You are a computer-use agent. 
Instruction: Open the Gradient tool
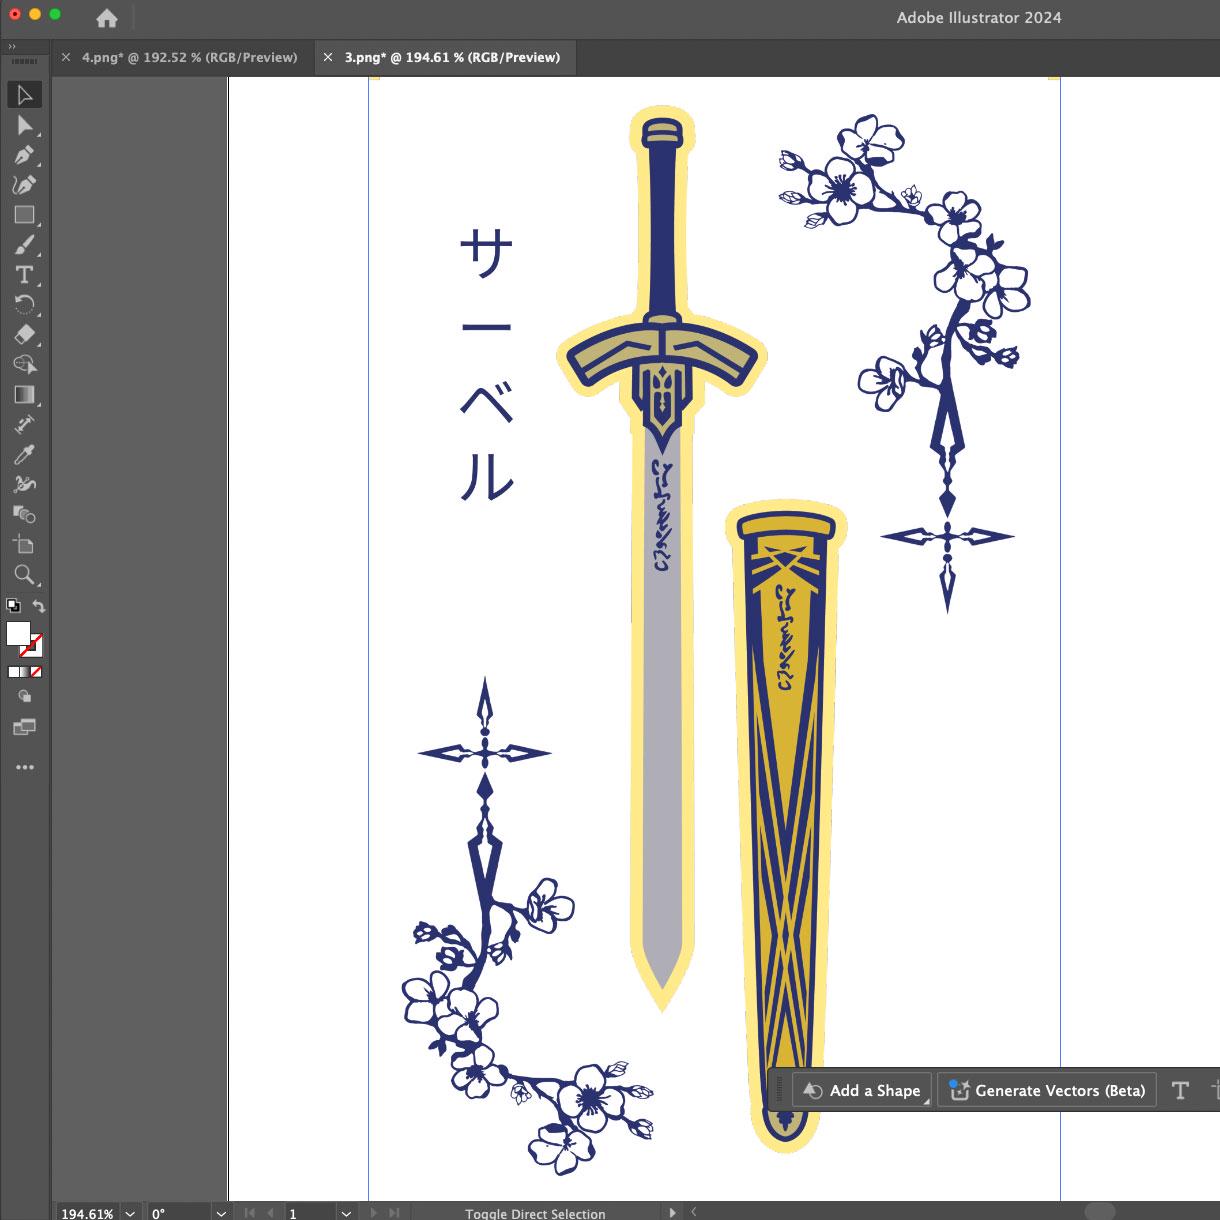24,395
